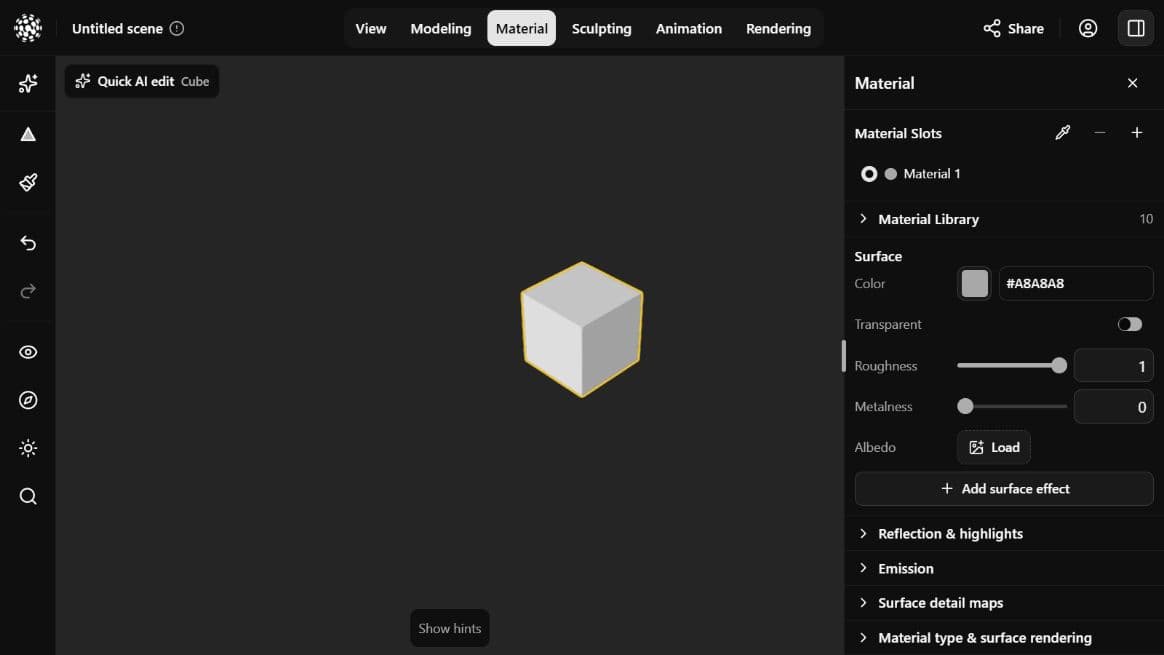Screen dimensions: 1164x655
Task: Switch to the Rendering tab
Action: click(x=778, y=28)
